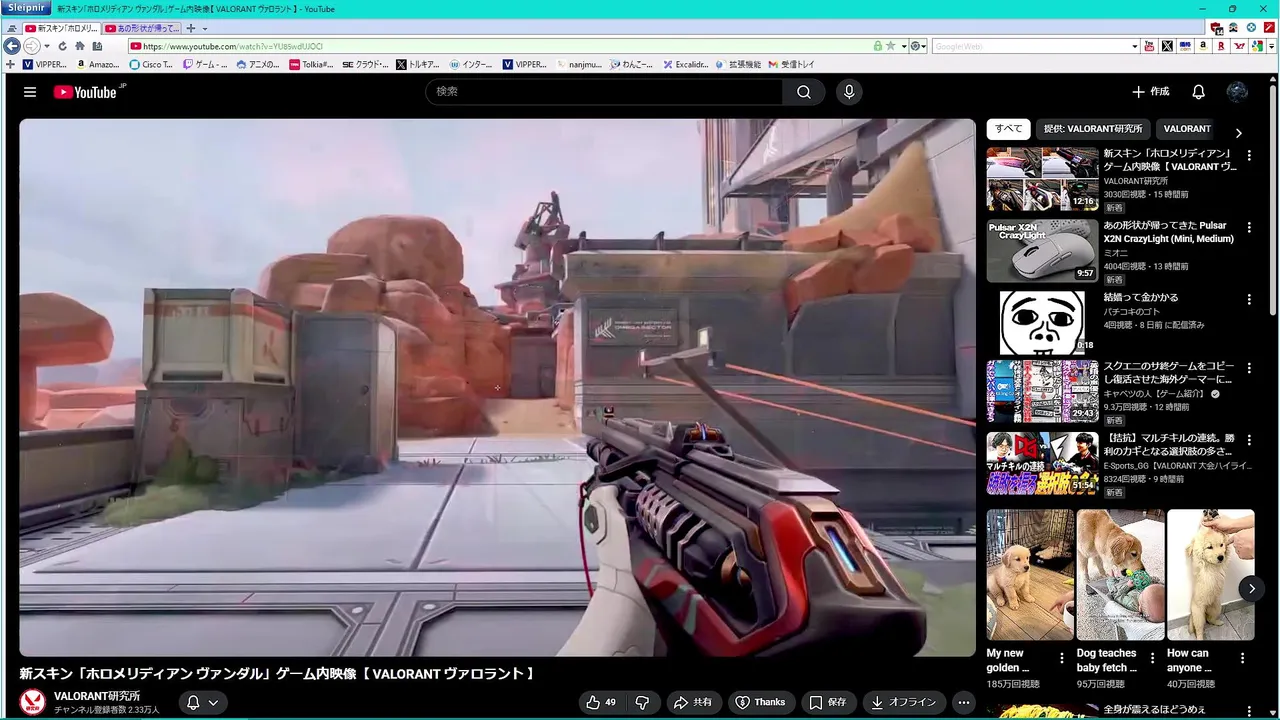Open the VALORANT研究所 channel name link
This screenshot has height=720, width=1280.
[x=97, y=696]
